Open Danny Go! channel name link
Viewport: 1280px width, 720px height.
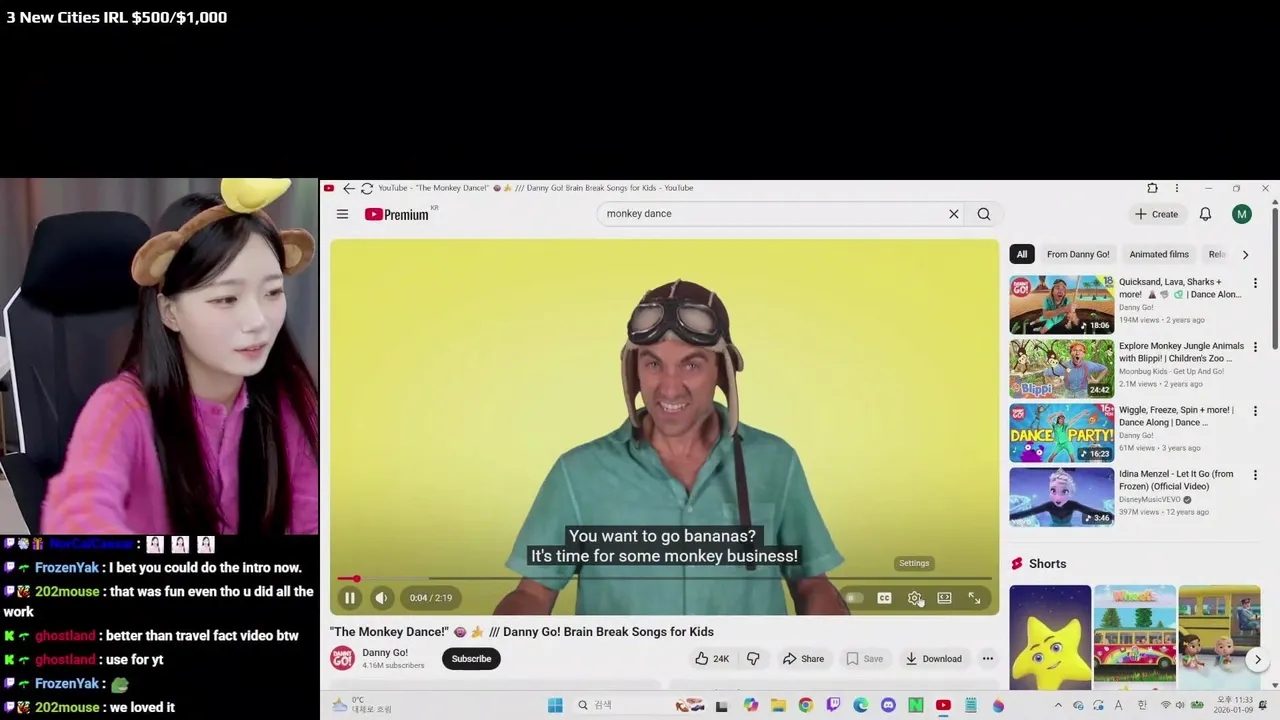(x=385, y=653)
